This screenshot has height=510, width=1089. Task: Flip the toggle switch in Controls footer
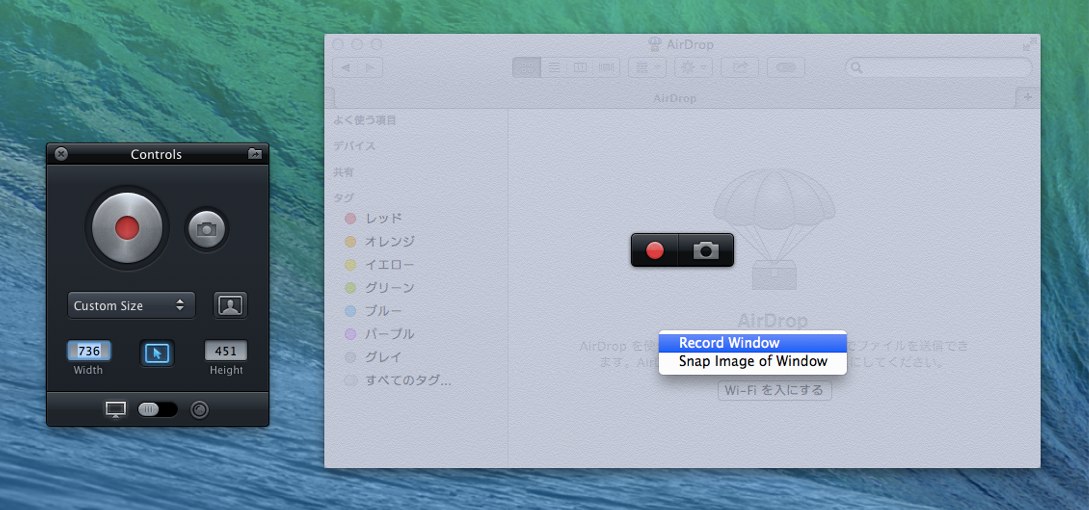pos(158,410)
